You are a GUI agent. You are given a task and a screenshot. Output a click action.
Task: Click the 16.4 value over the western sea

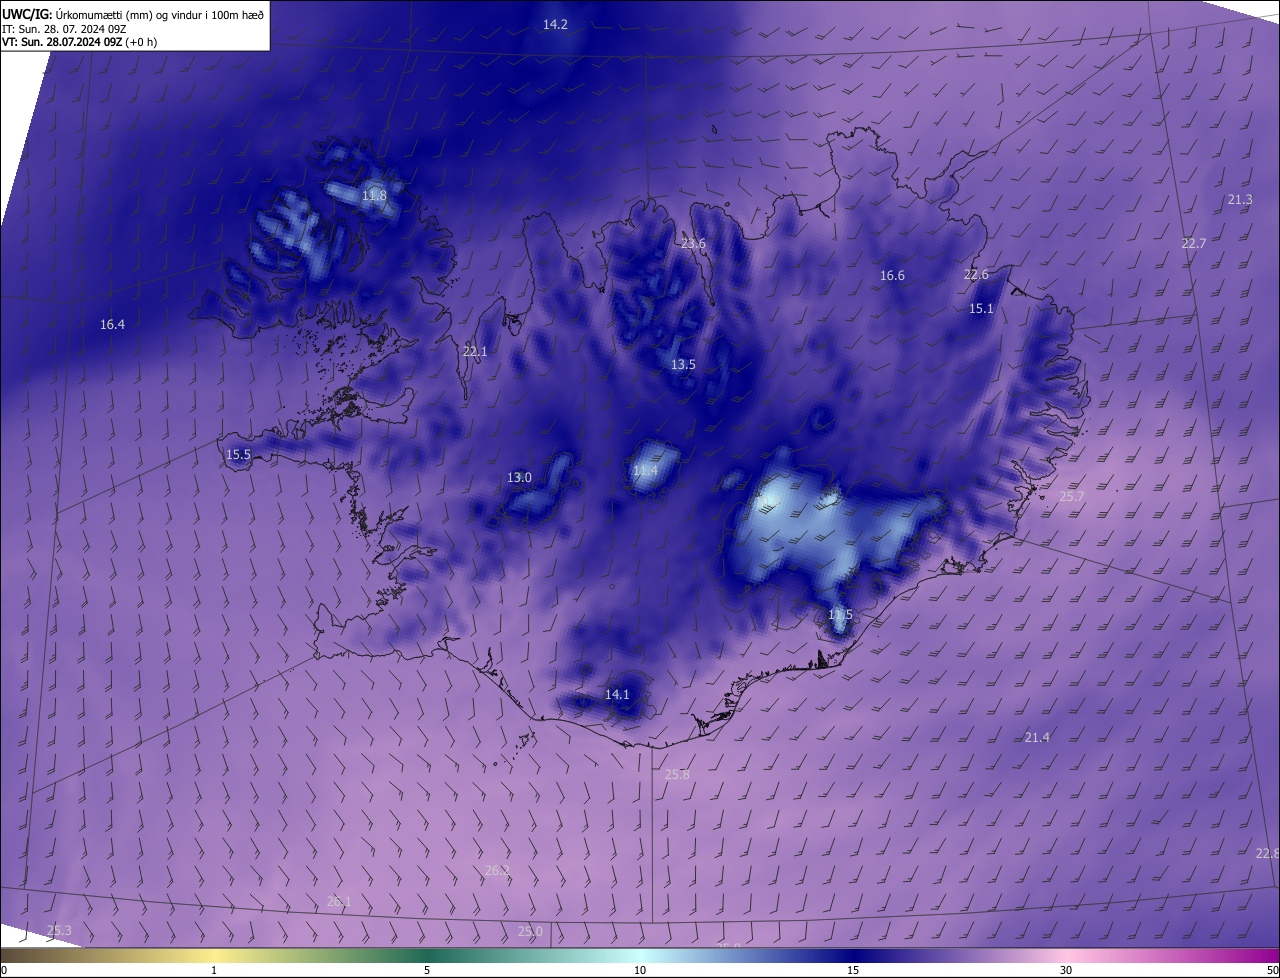click(x=112, y=324)
